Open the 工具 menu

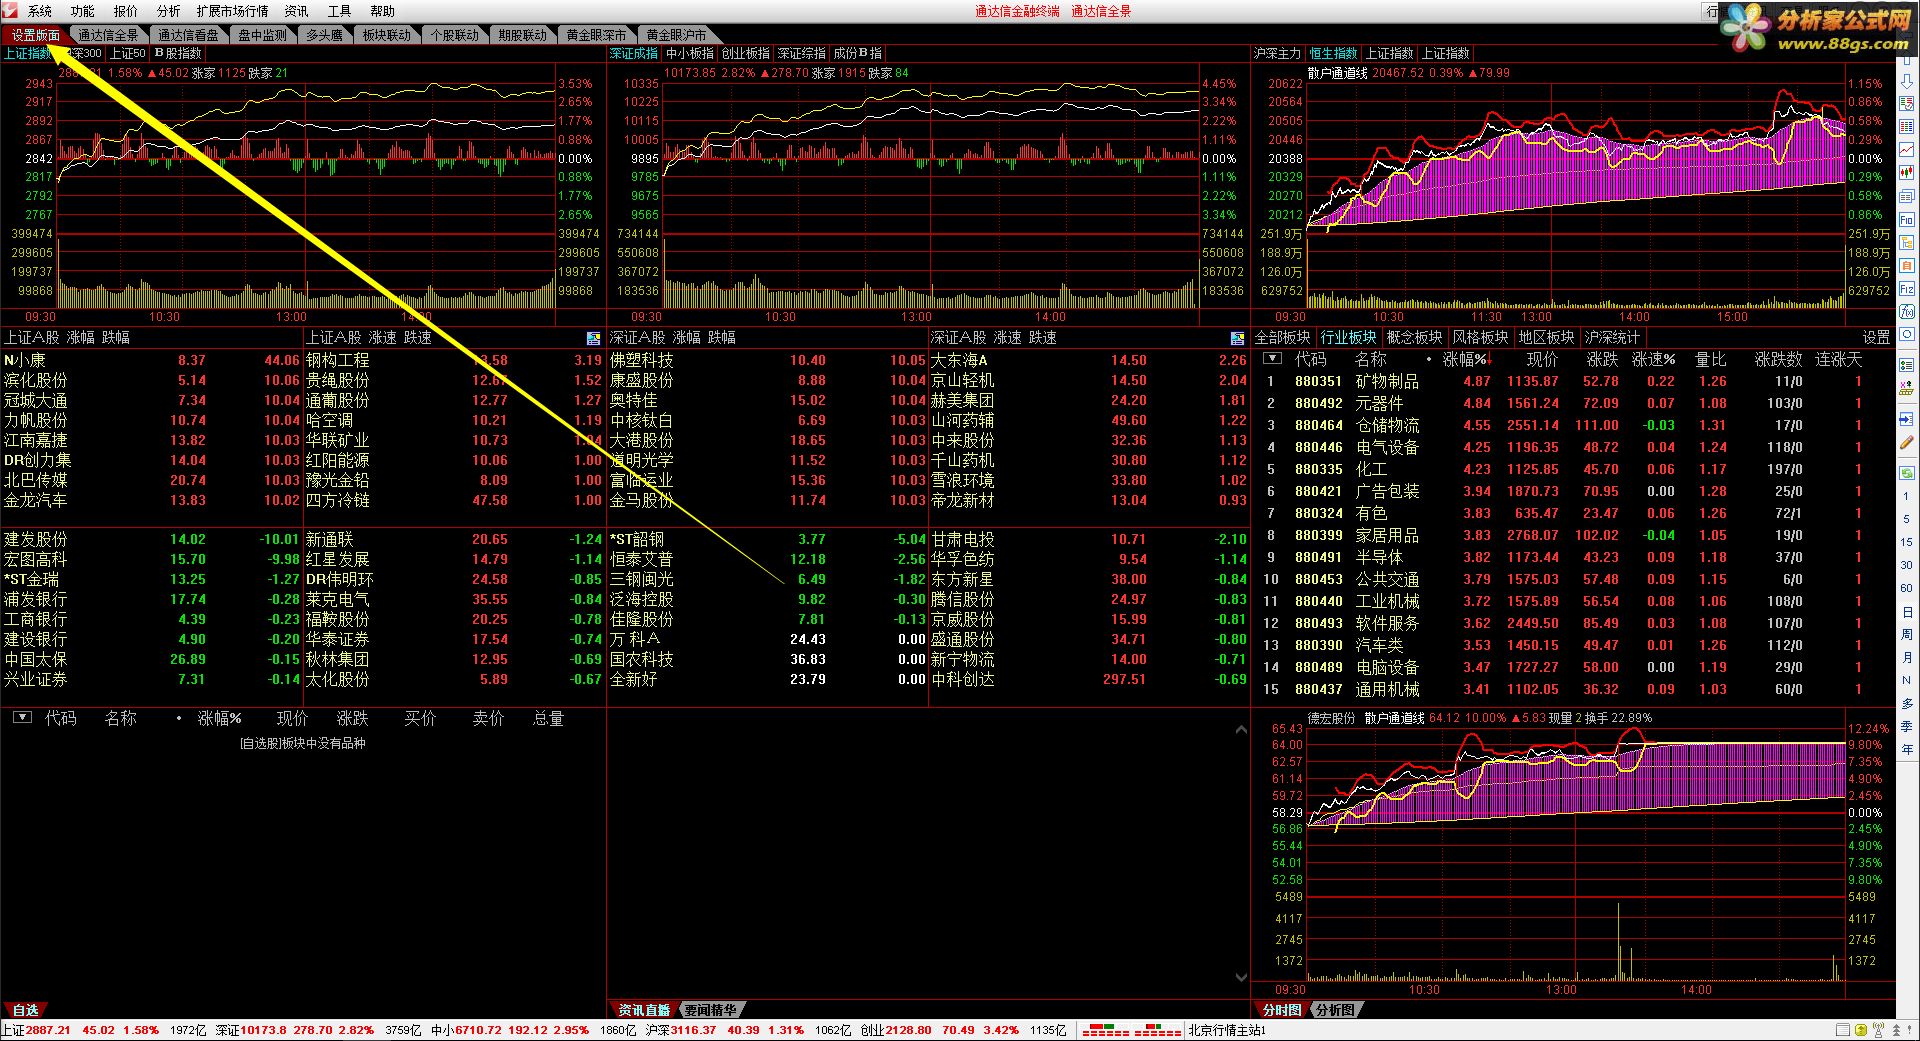[340, 11]
